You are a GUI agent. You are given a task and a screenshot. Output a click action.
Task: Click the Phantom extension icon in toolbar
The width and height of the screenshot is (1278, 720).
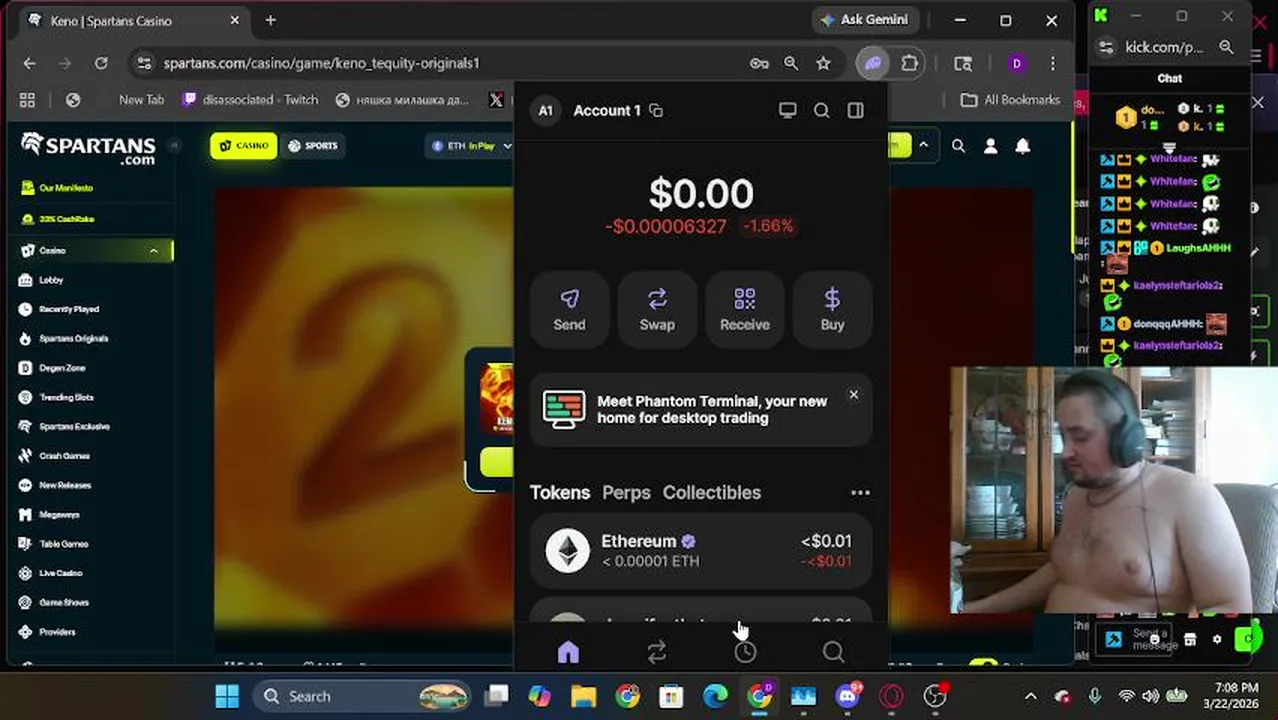click(x=873, y=63)
